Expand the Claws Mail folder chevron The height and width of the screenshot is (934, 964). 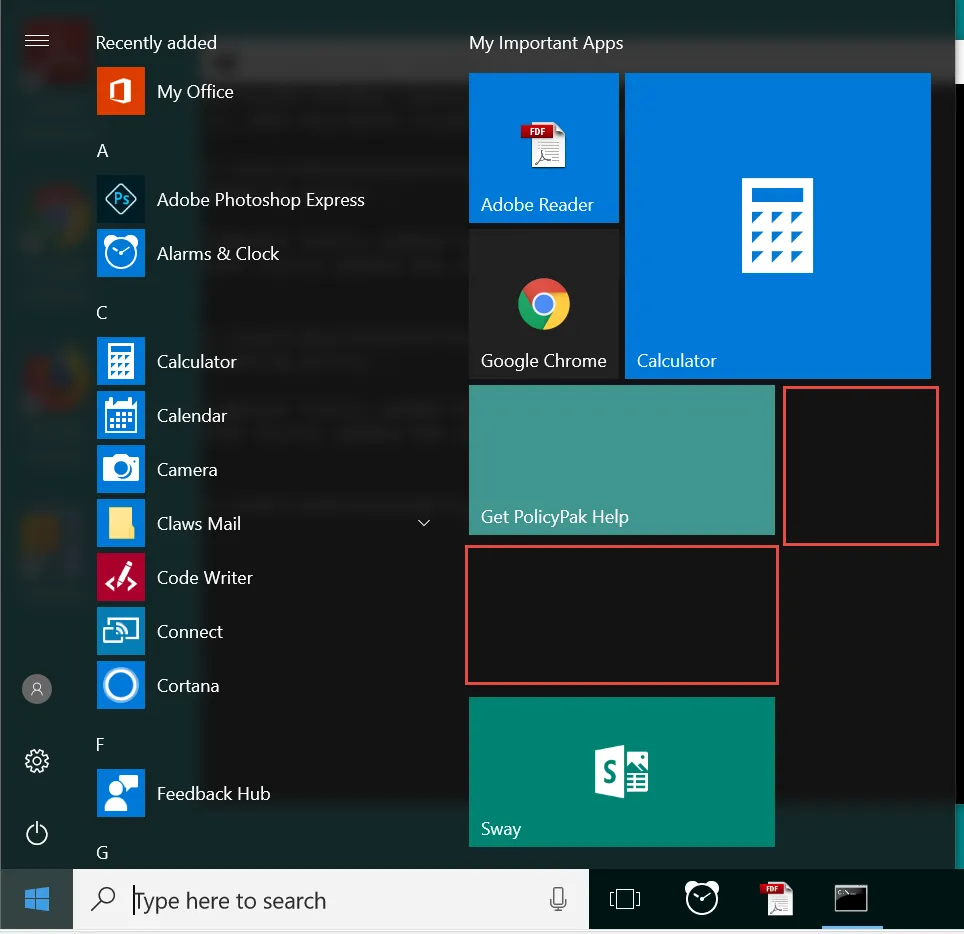pos(424,523)
